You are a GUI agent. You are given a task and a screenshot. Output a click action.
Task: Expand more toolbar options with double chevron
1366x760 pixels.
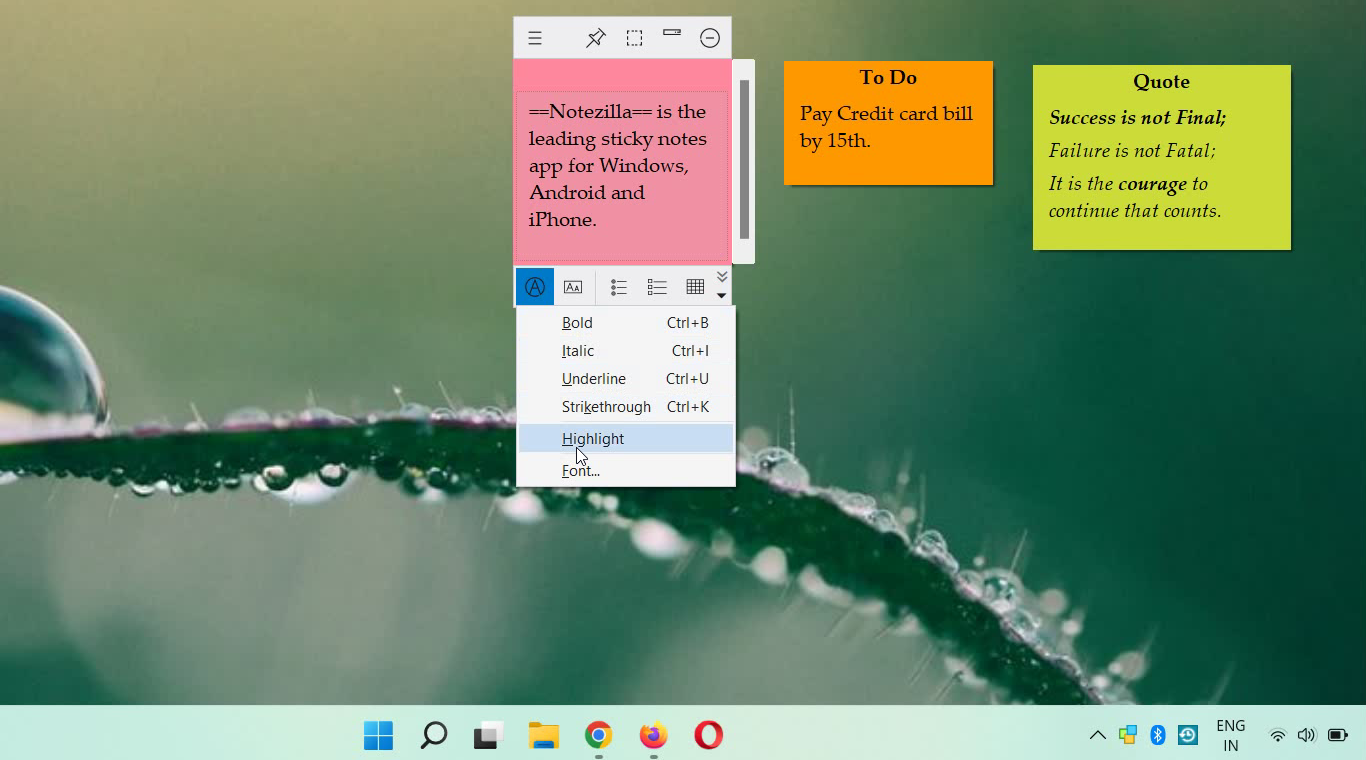coord(722,277)
